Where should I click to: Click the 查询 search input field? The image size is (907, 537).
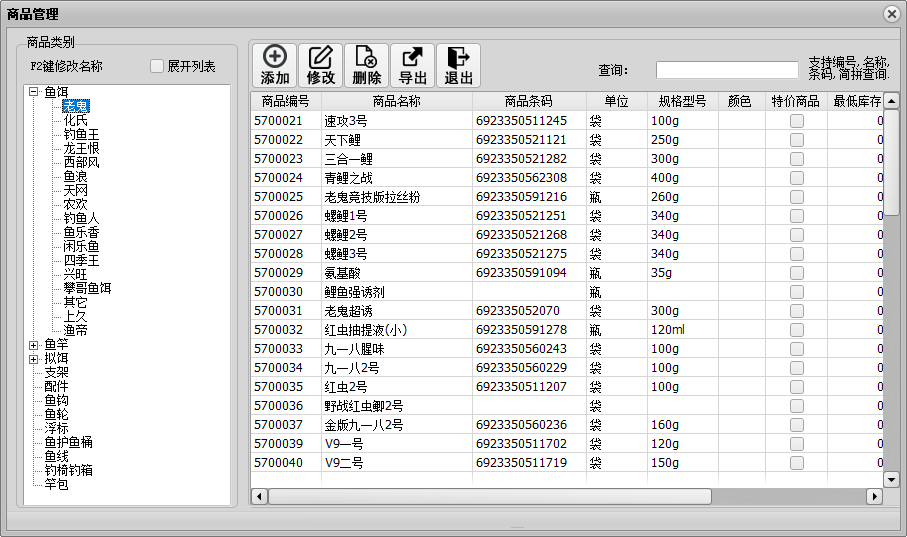[727, 70]
